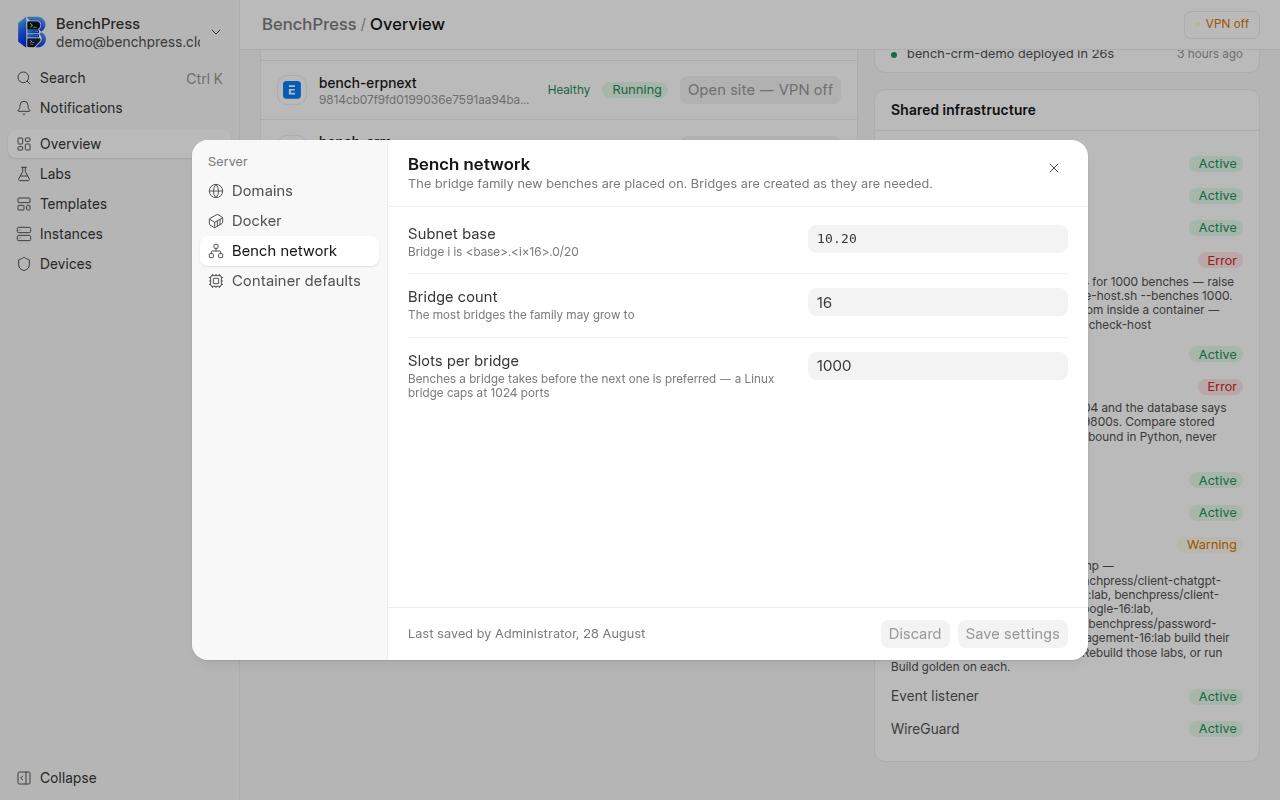1280x800 pixels.
Task: Open Overview in the sidebar
Action: (119, 144)
